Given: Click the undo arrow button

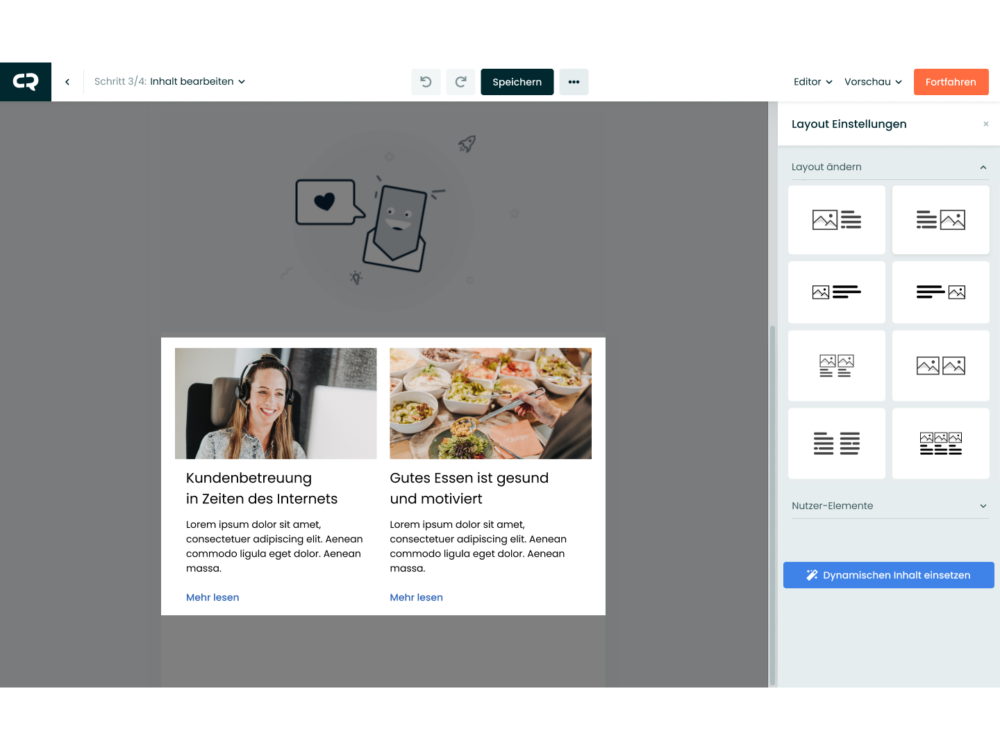Looking at the screenshot, I should tap(426, 82).
